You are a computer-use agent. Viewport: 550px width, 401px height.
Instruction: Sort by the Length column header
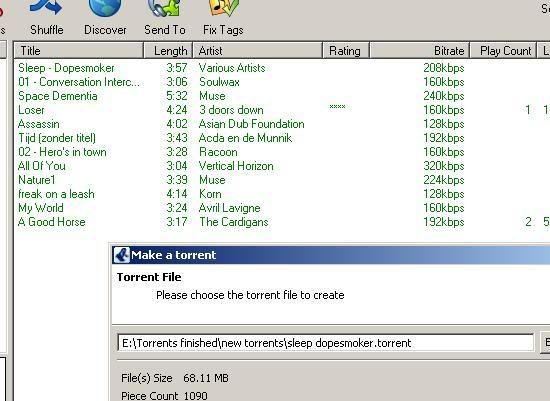(168, 51)
